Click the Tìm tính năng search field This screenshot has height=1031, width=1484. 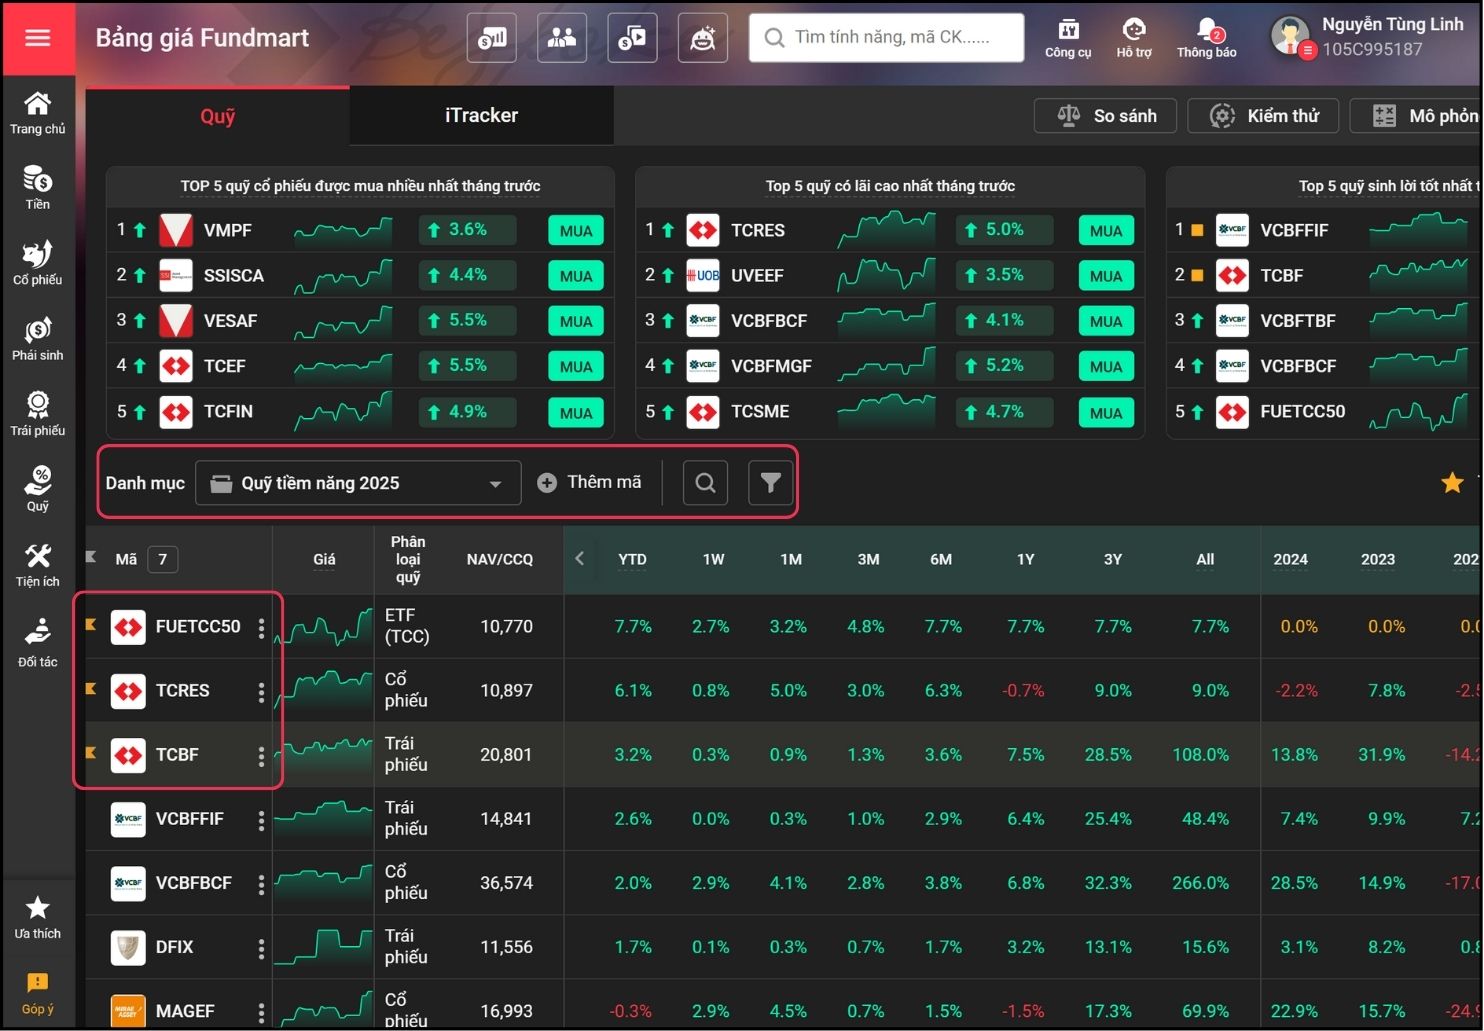pos(886,38)
